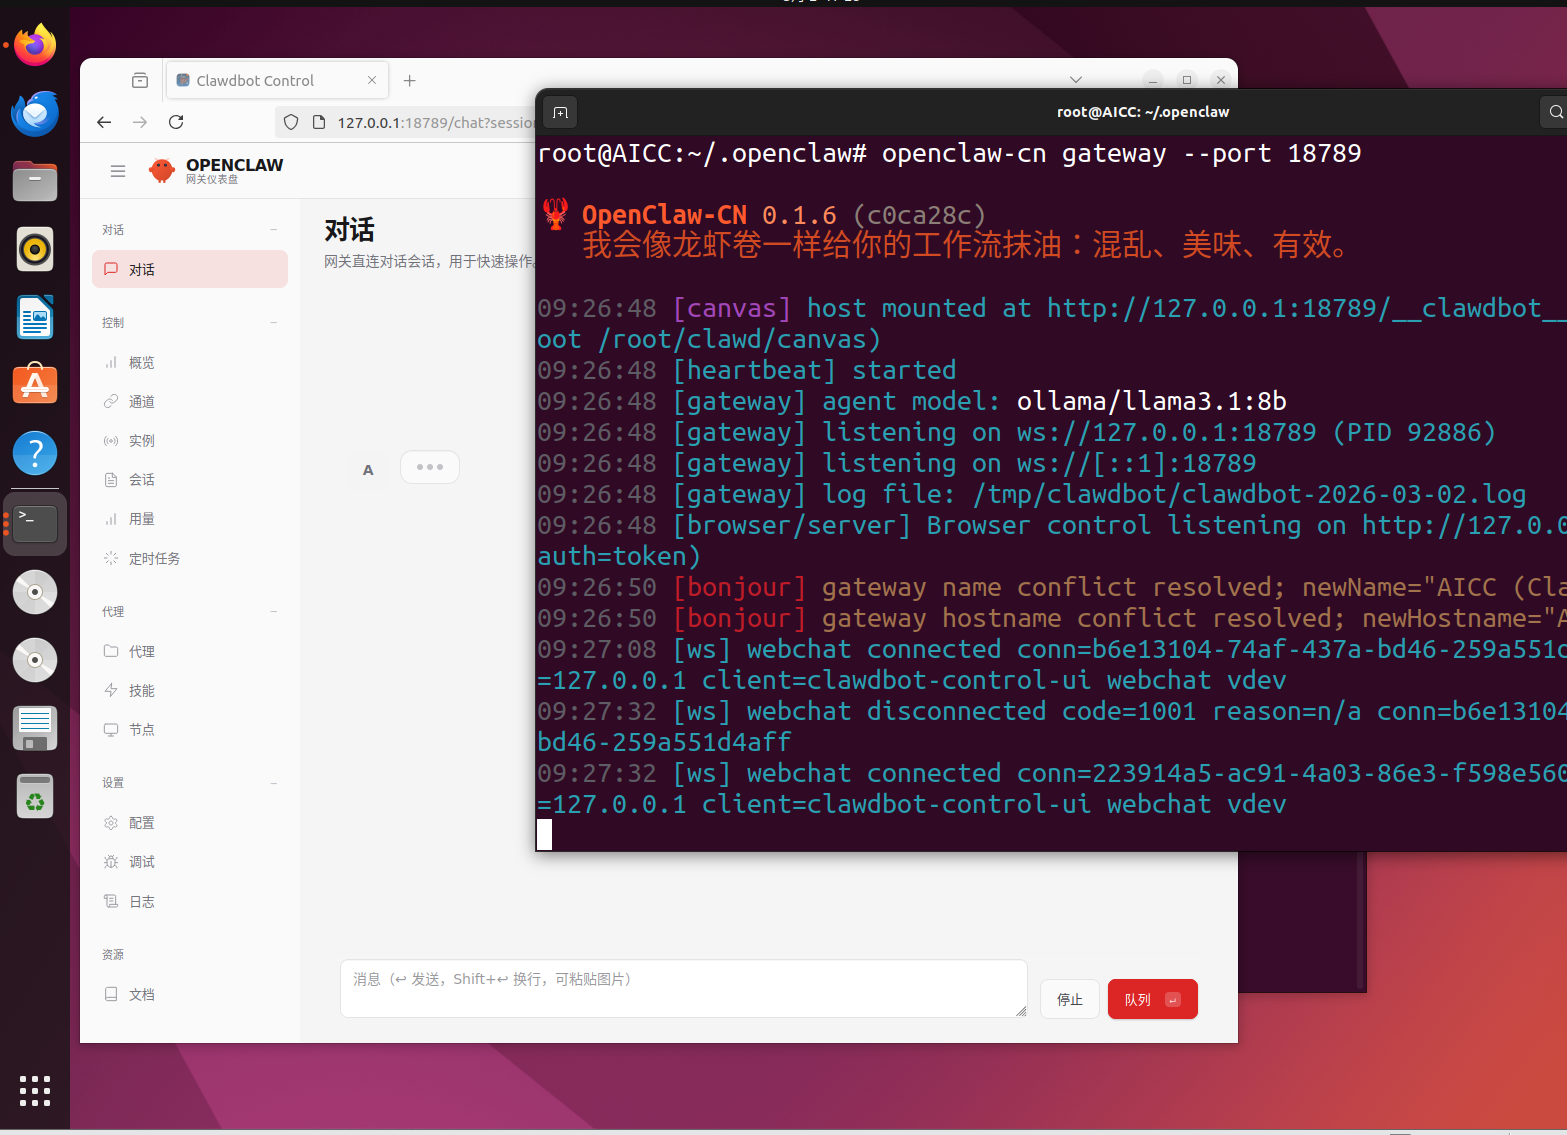
Task: Click the red 队列 queue button
Action: tap(1153, 999)
